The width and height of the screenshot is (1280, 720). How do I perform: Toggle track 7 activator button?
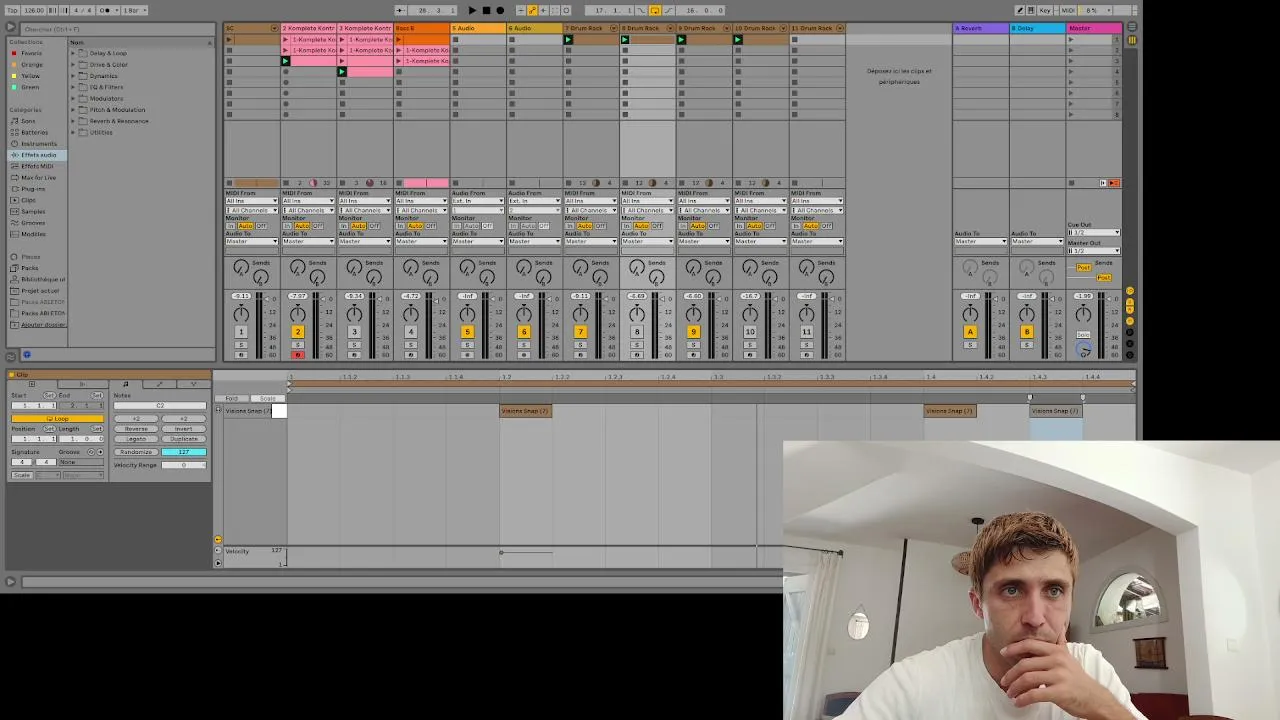click(580, 332)
